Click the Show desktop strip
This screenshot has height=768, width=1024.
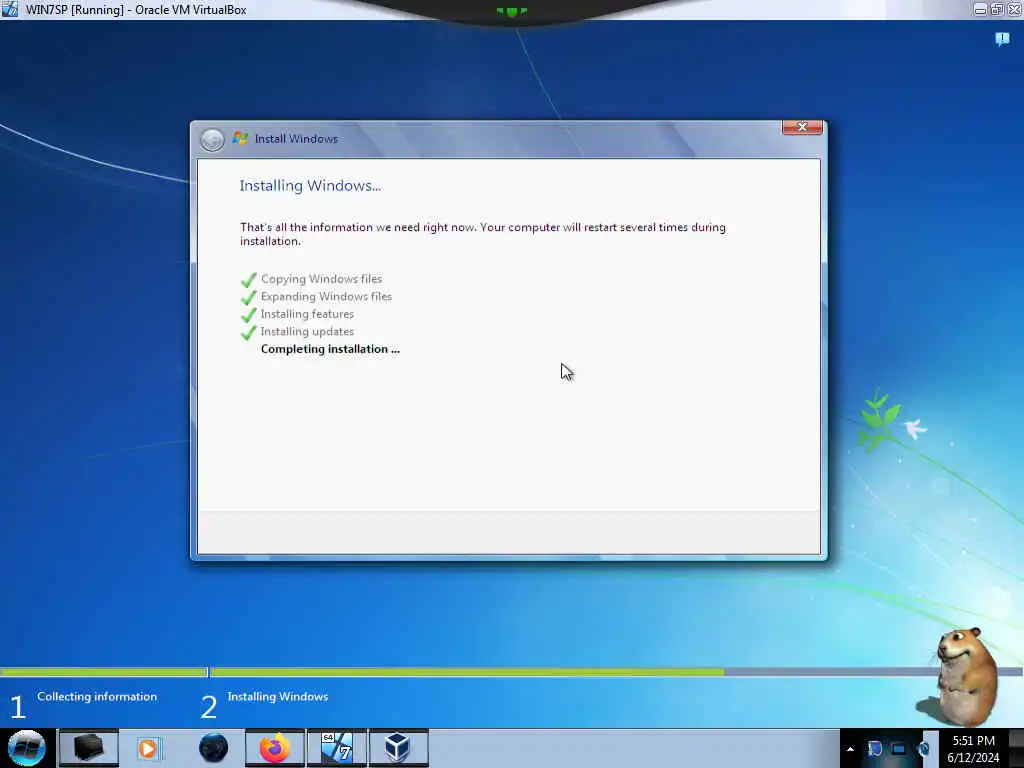tap(1016, 748)
